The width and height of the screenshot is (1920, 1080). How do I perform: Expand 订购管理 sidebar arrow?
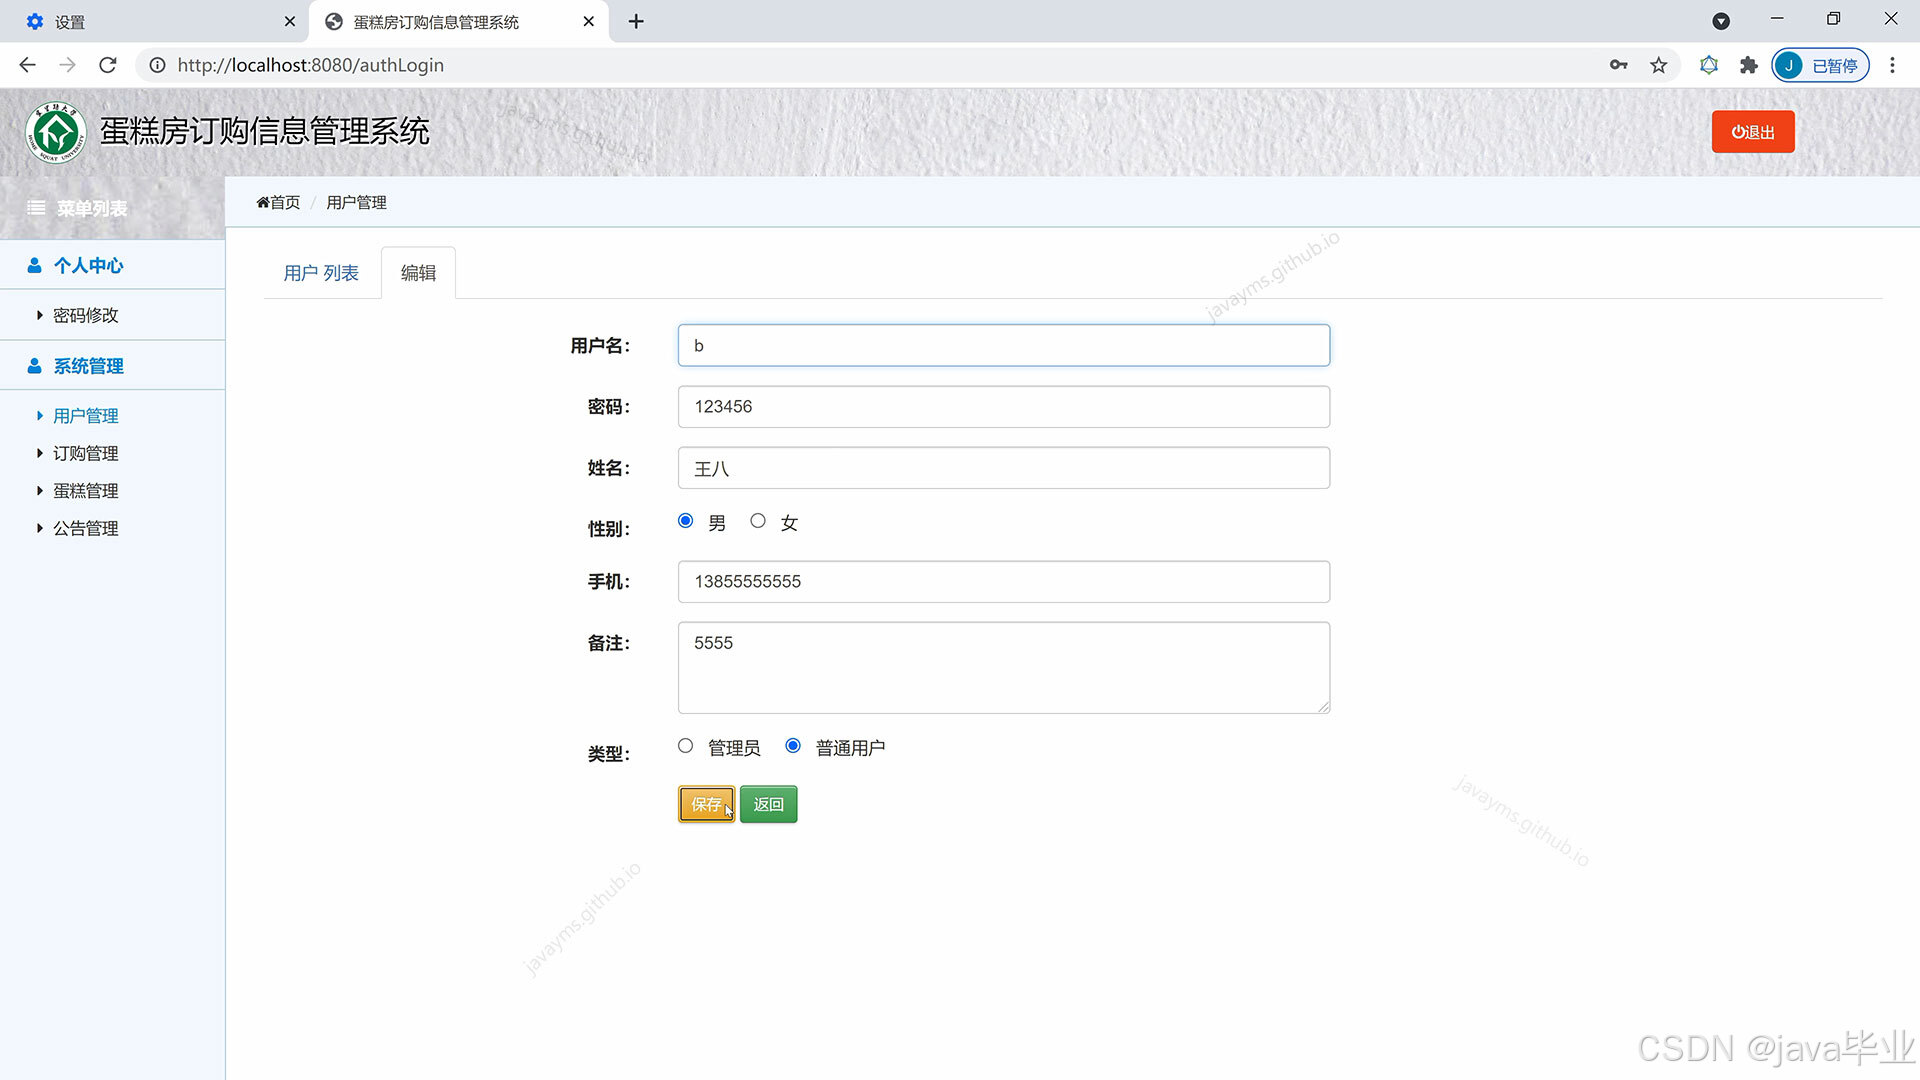click(40, 453)
